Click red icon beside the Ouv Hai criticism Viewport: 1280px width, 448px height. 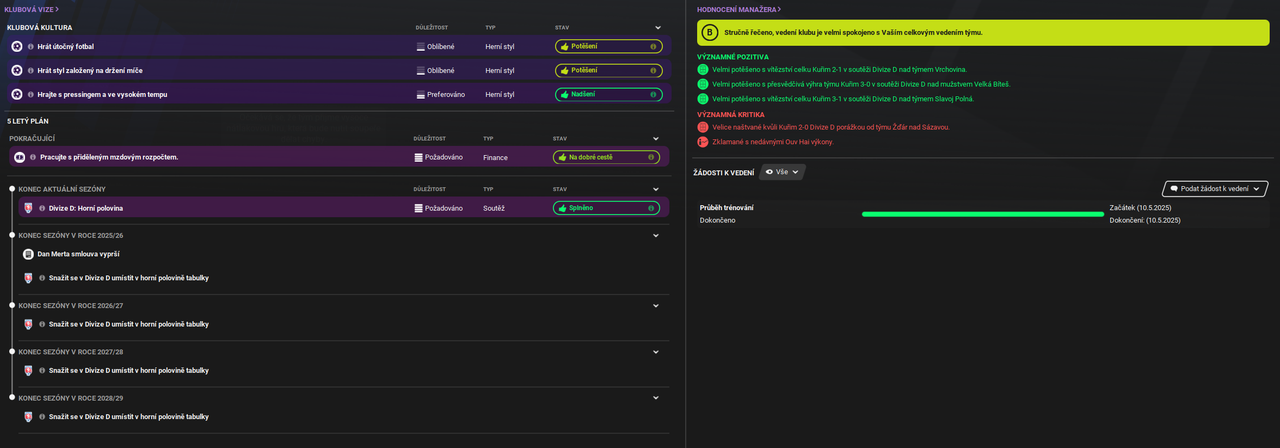703,142
